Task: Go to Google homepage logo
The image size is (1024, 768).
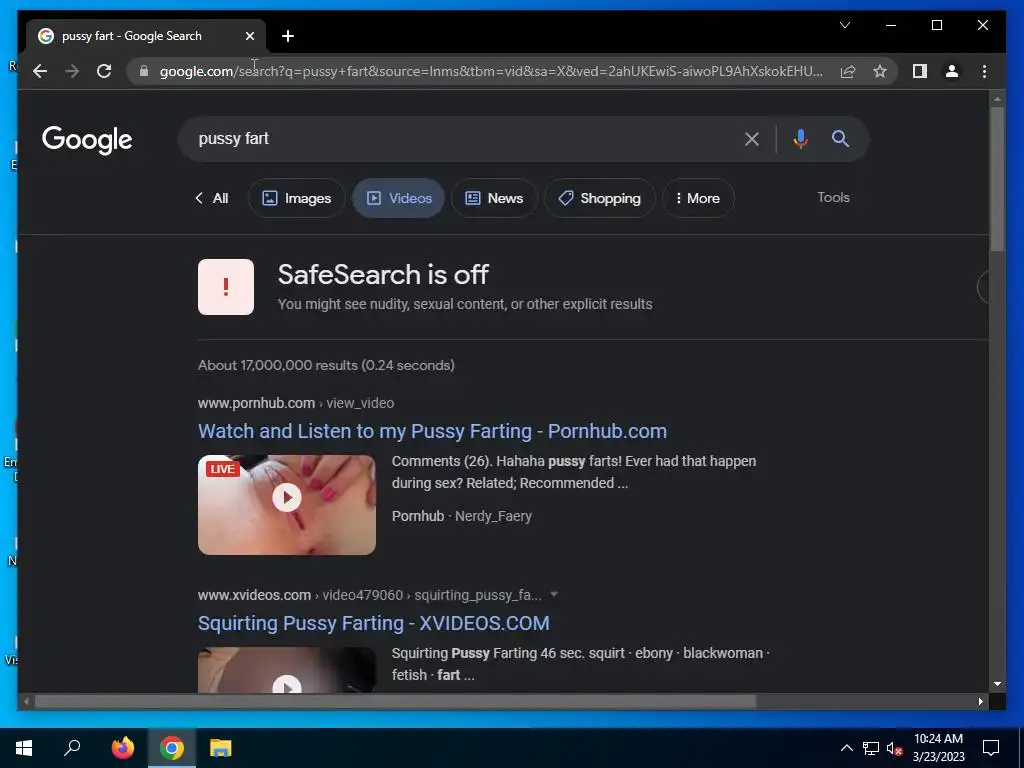Action: (87, 140)
